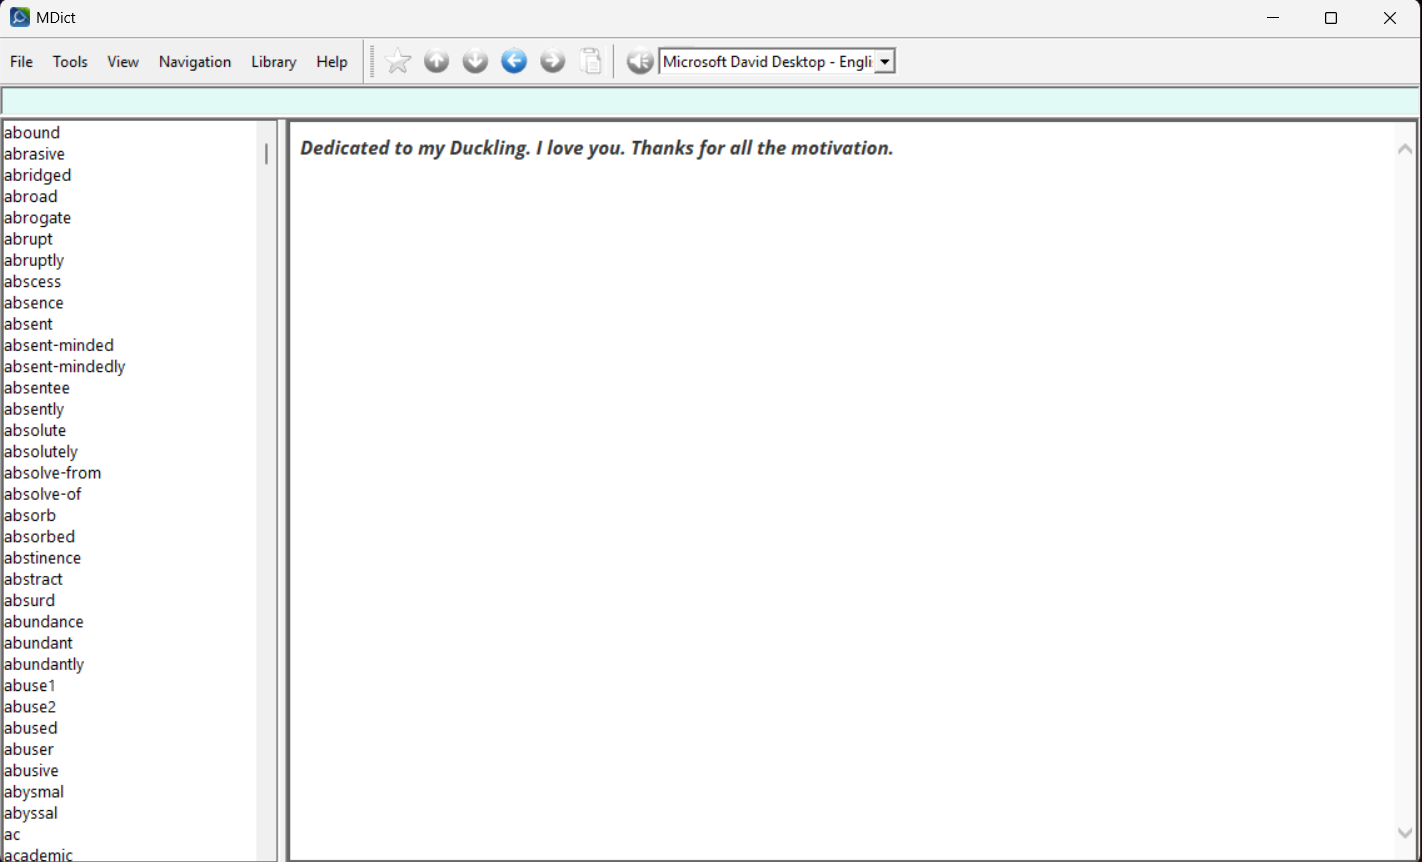Screen dimensions: 1422x862
Task: Open the text-to-speech voice dropdown
Action: 885,62
